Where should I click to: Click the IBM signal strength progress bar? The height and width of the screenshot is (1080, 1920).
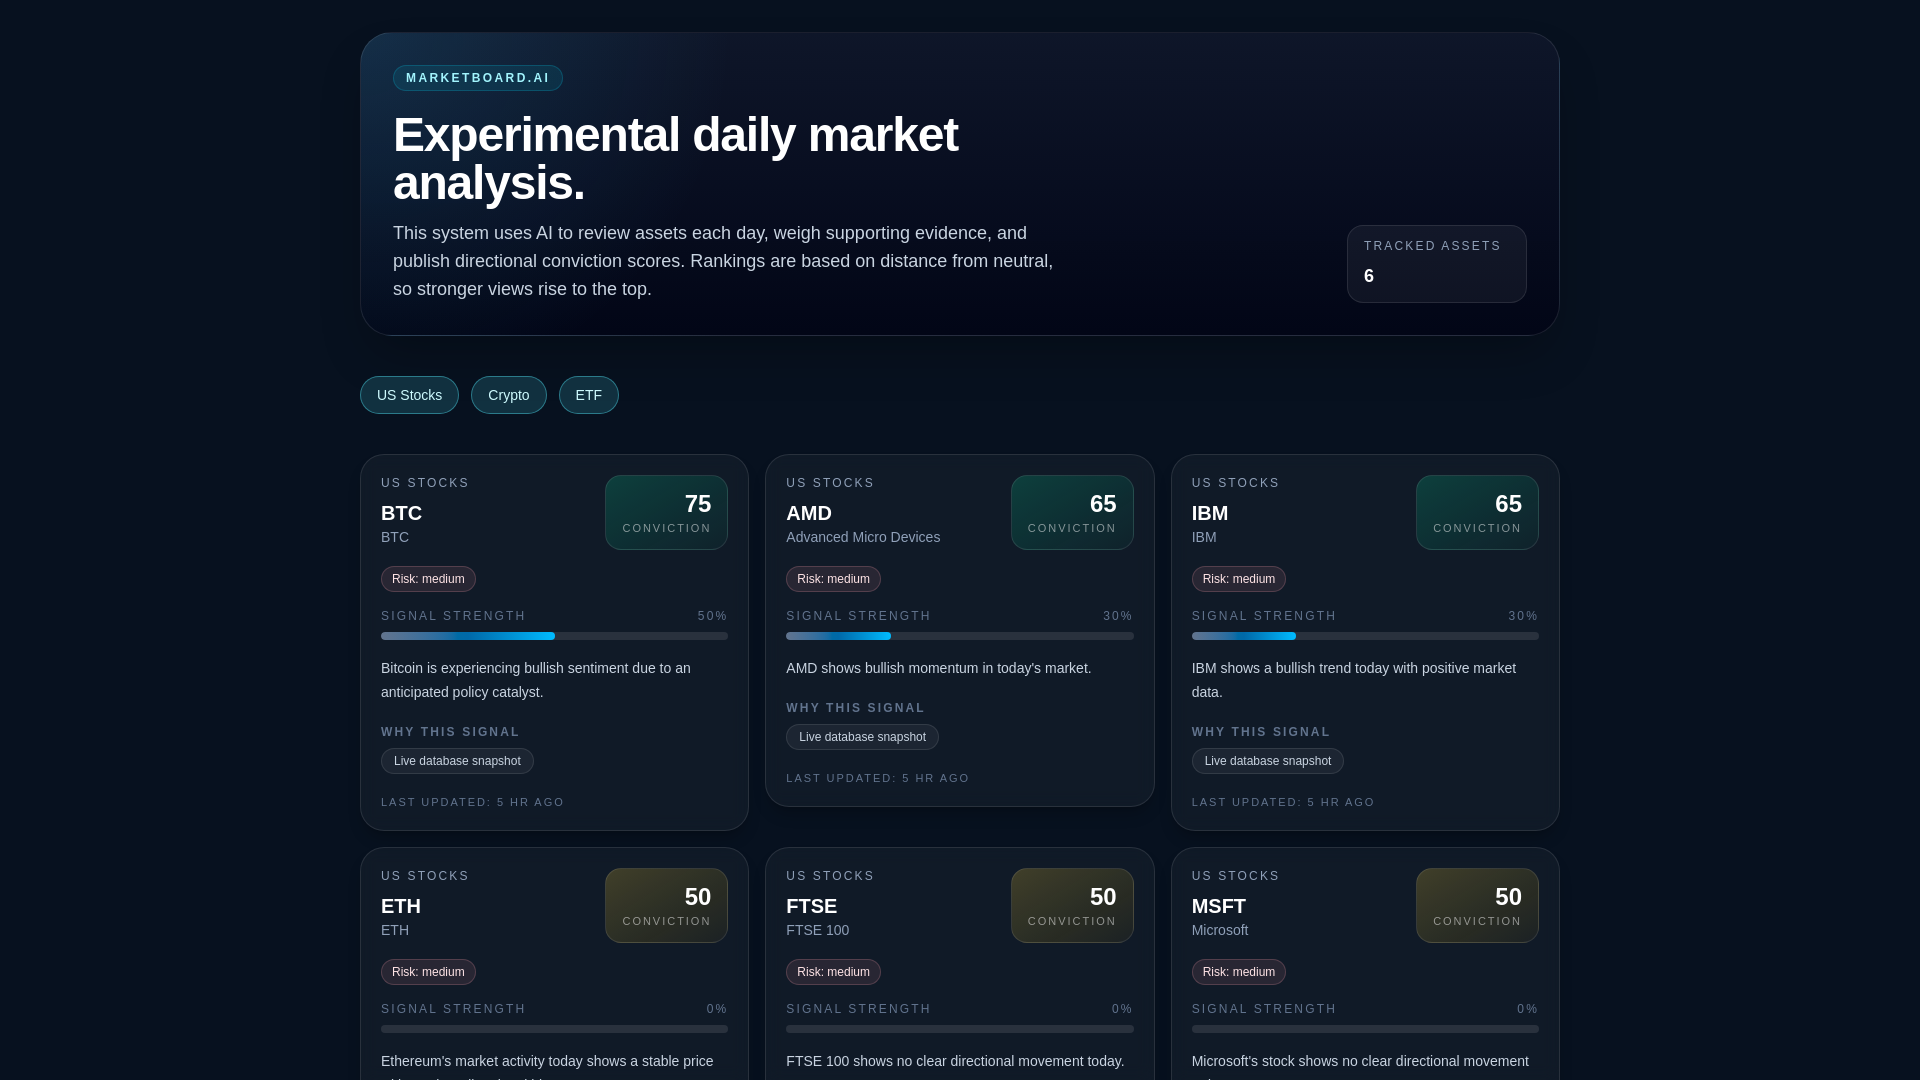pyautogui.click(x=1365, y=636)
